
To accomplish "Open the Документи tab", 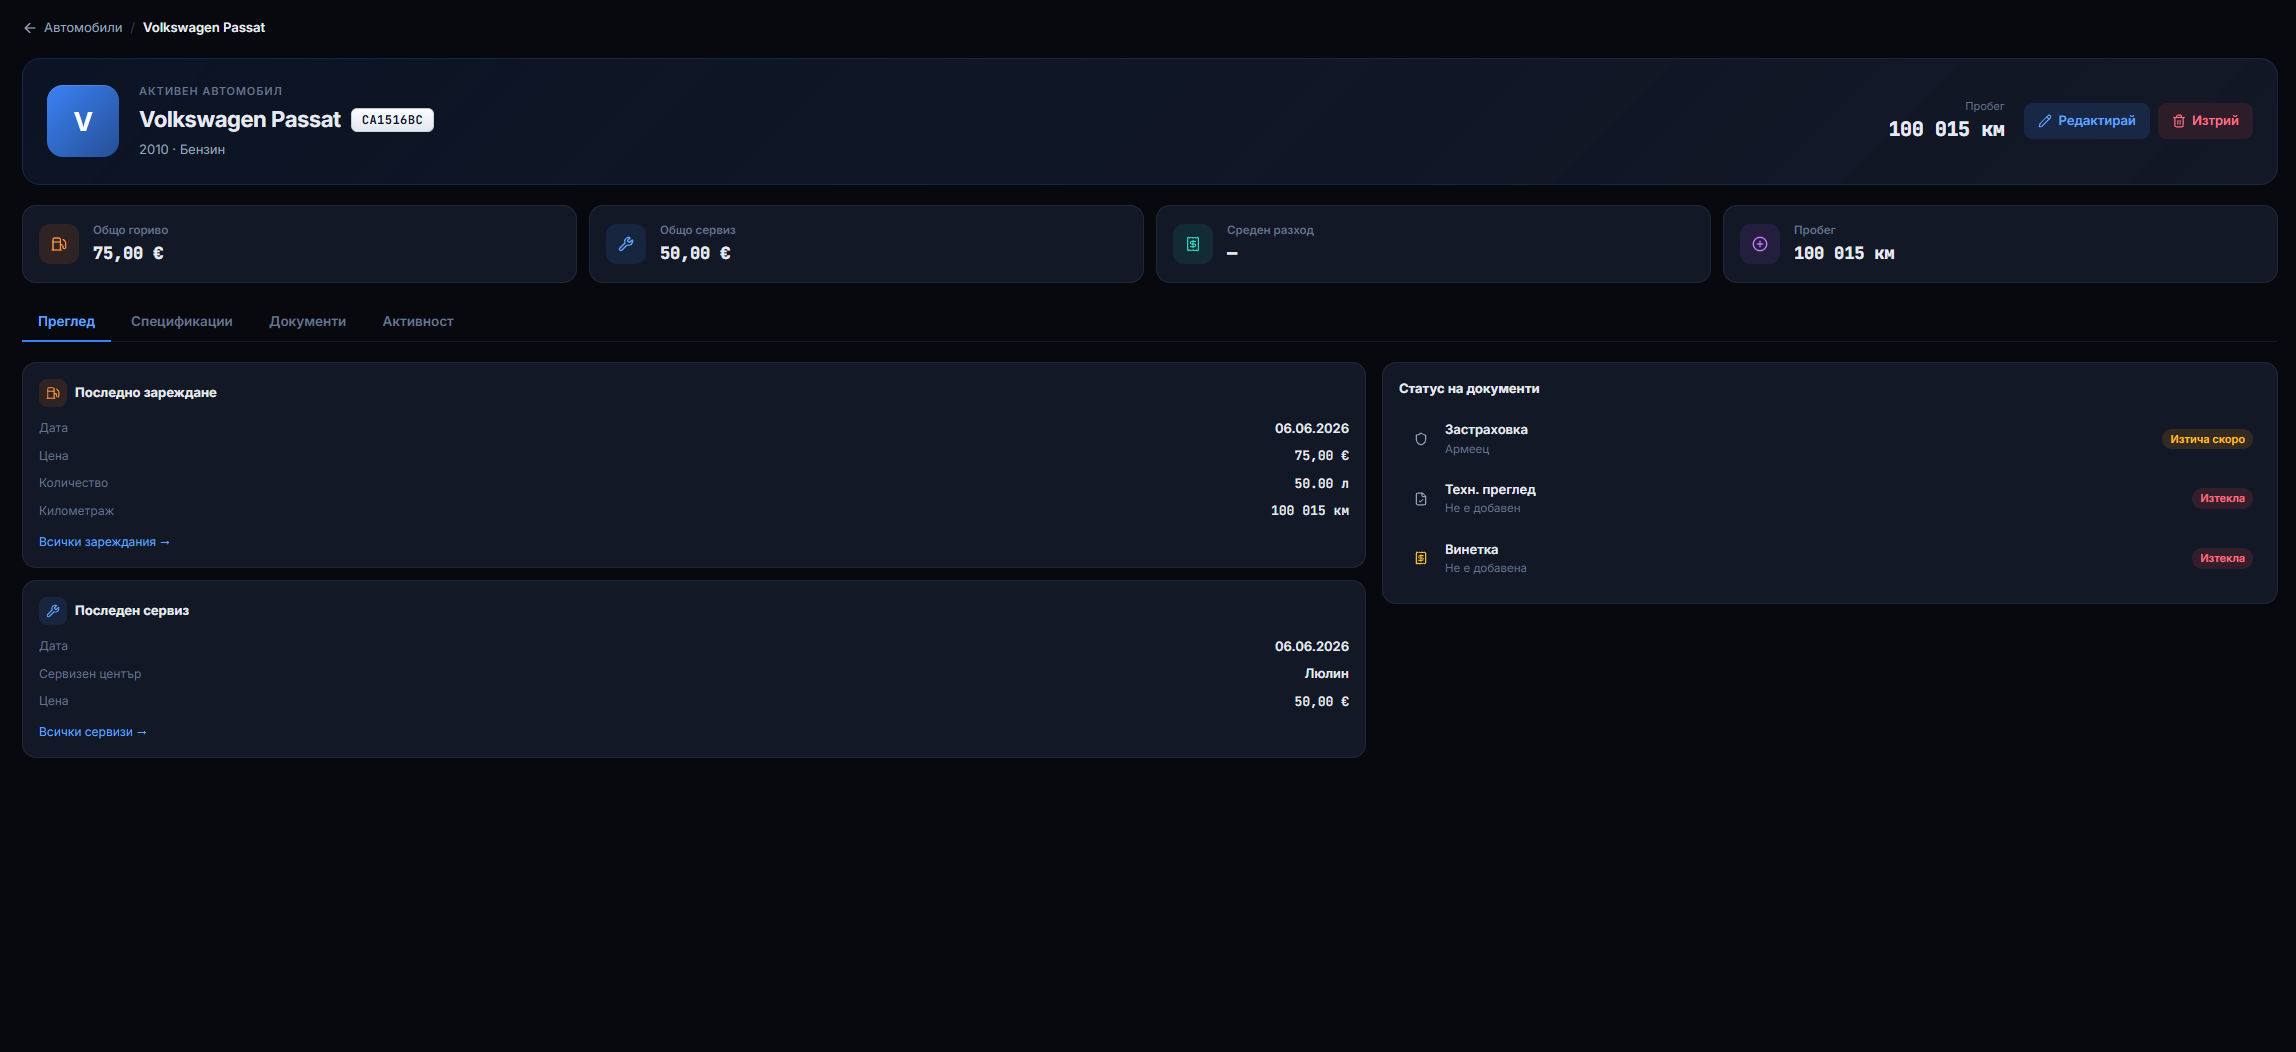I will [308, 322].
